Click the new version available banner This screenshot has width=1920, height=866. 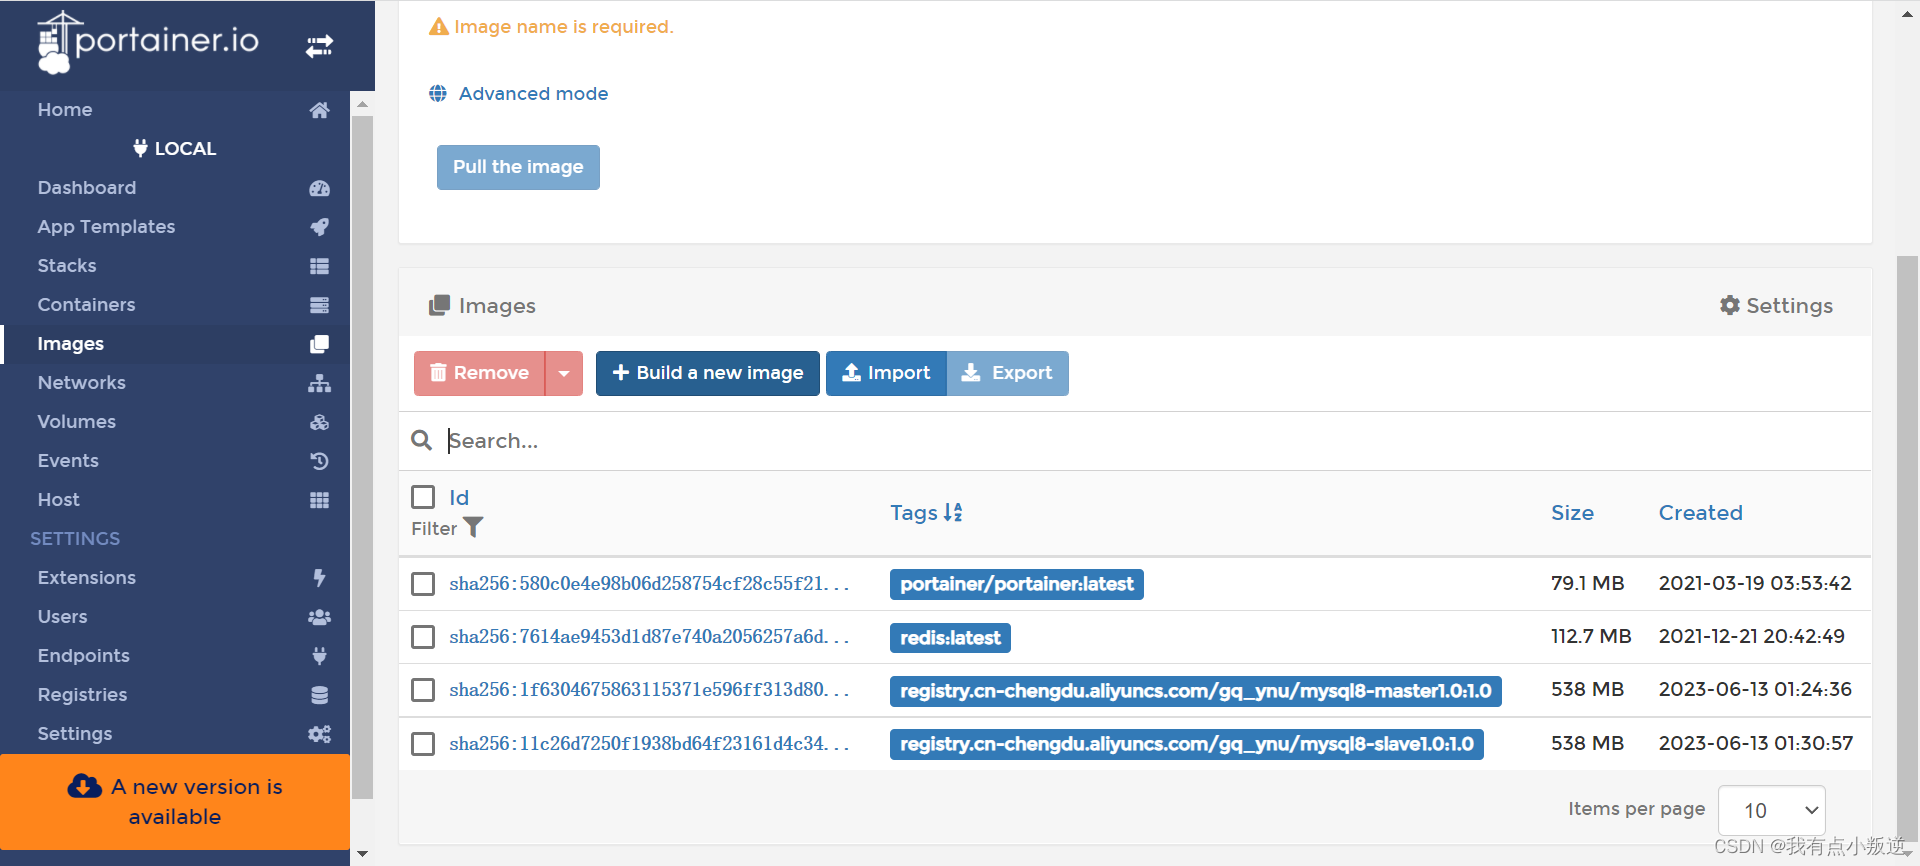coord(175,802)
